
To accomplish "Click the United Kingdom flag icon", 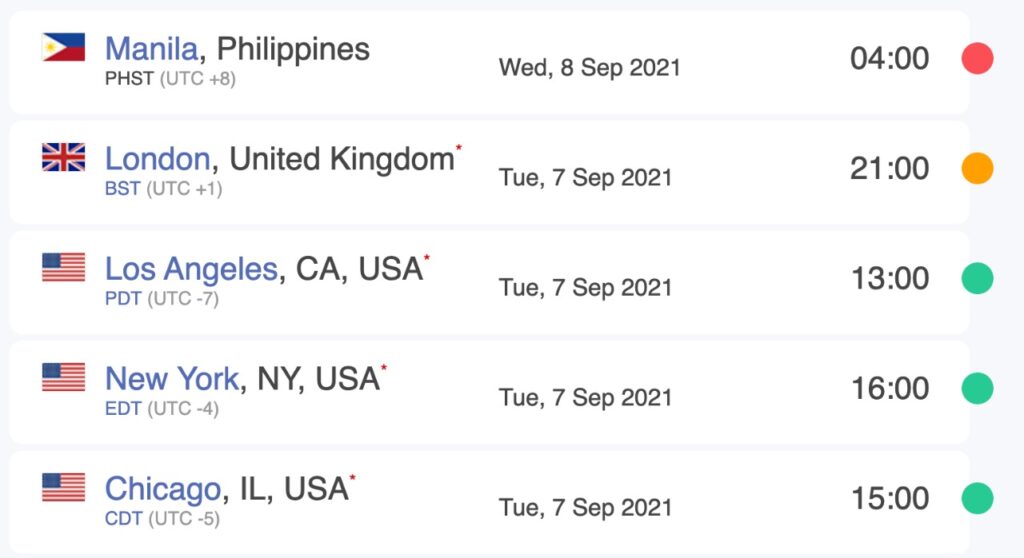I will (63, 157).
